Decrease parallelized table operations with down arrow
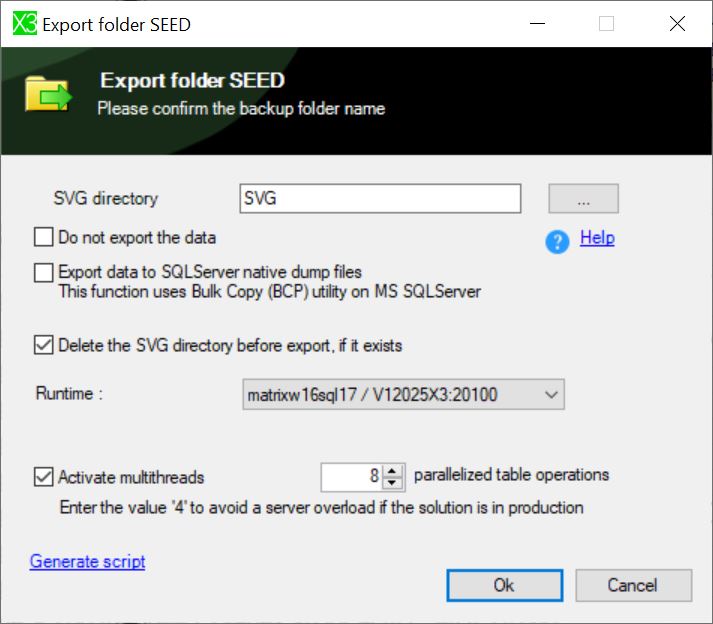Screen dimensions: 713x624 (392, 483)
